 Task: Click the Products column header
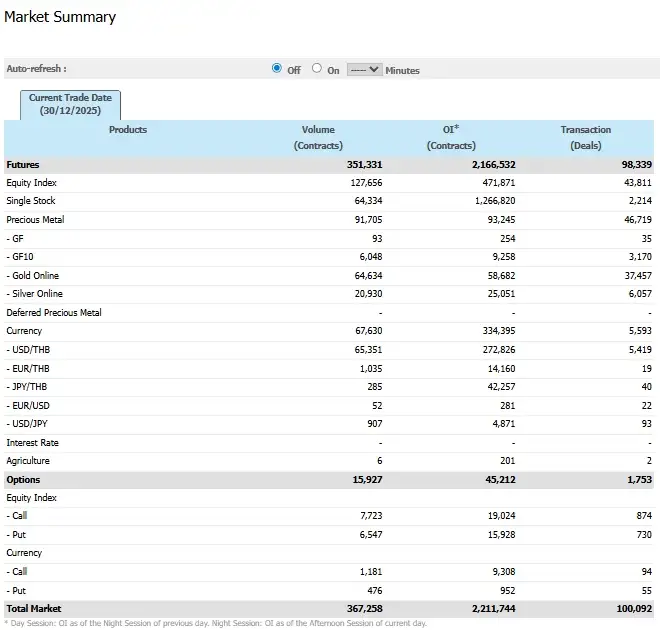[127, 130]
